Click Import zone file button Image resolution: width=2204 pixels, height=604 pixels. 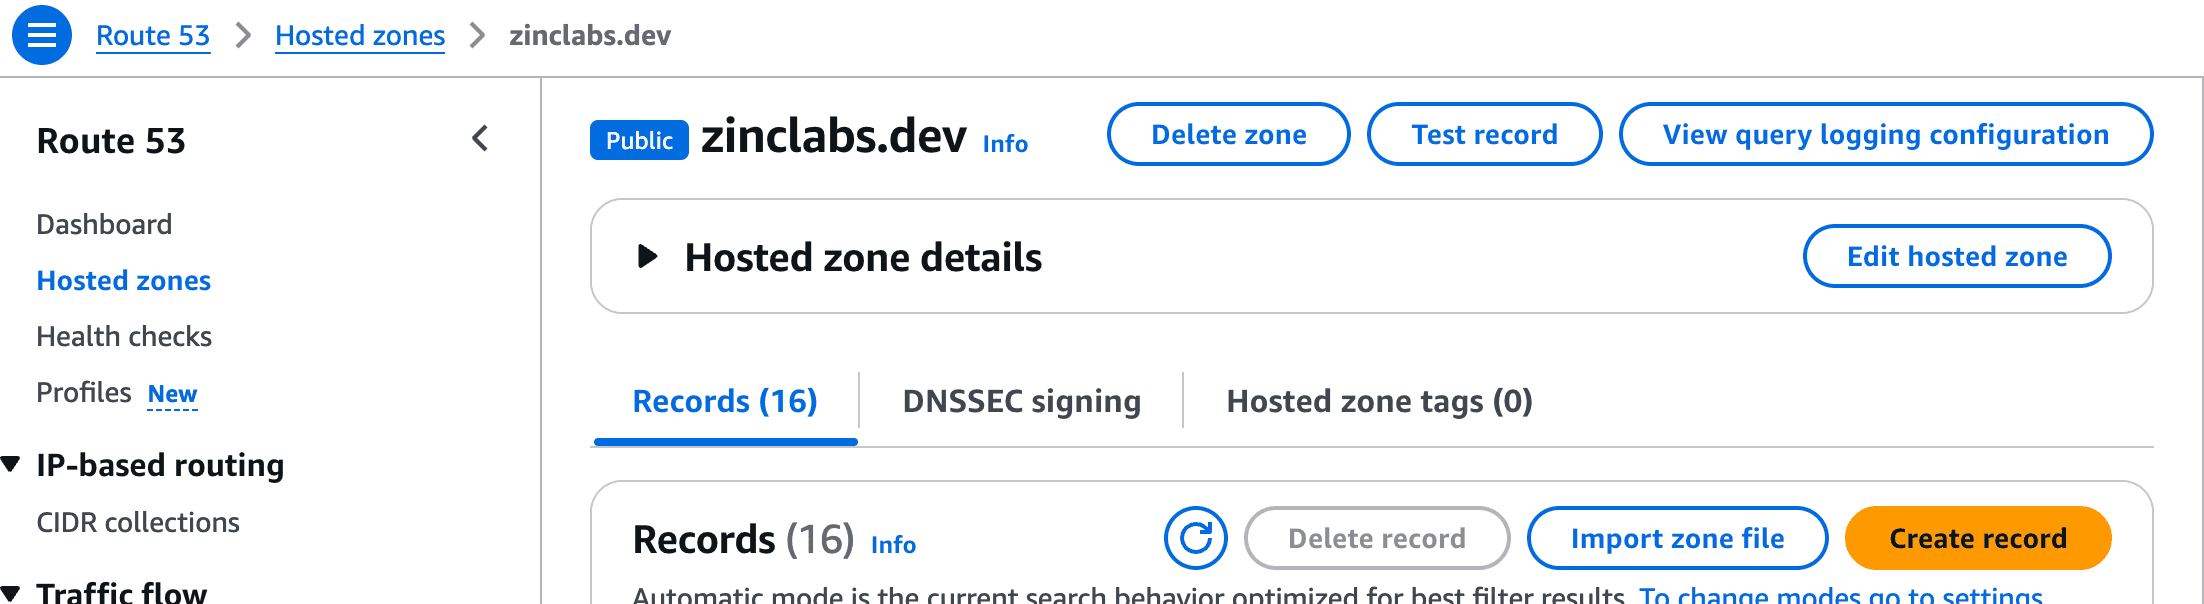point(1677,538)
